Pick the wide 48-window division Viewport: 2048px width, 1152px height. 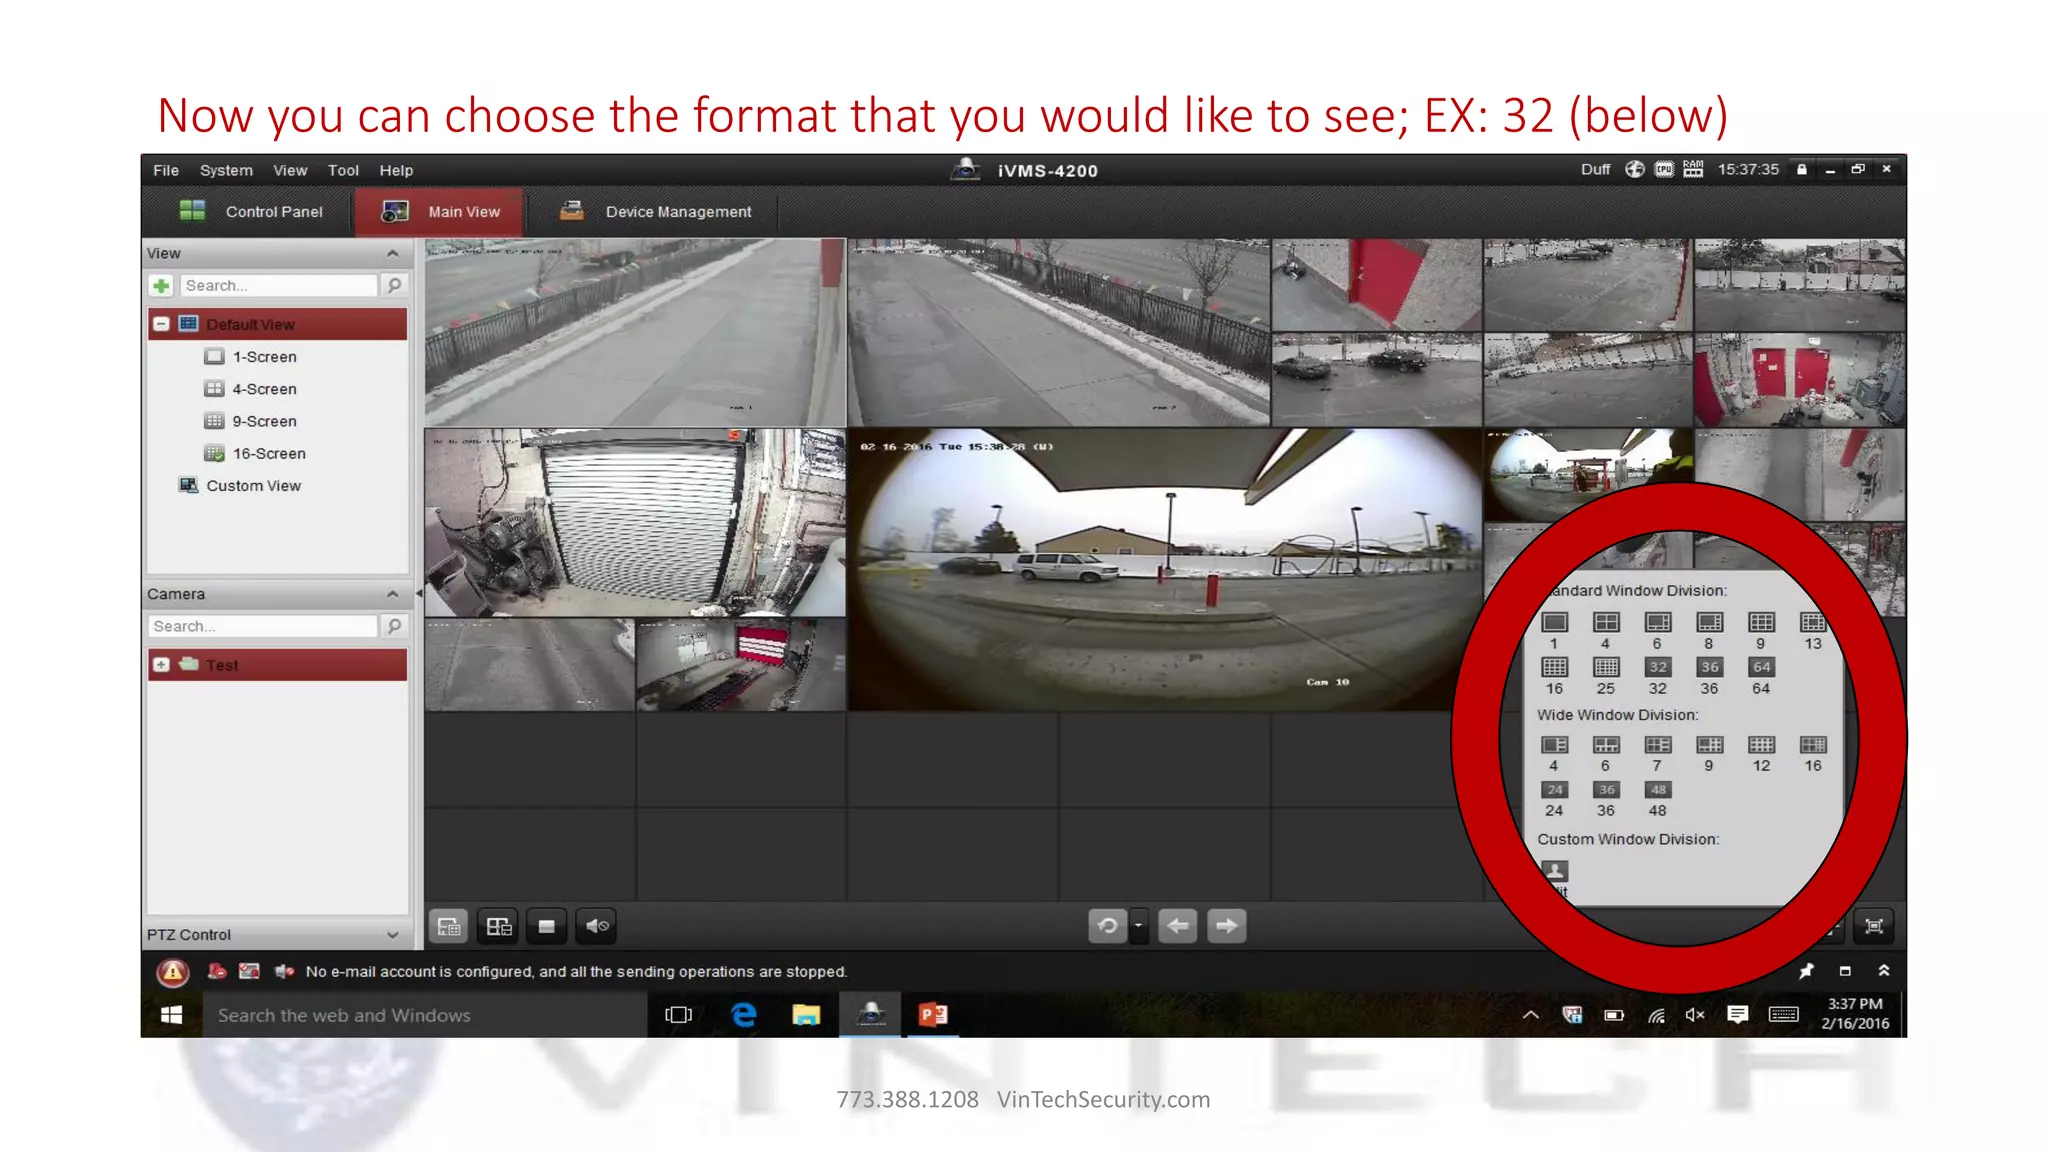click(x=1658, y=790)
